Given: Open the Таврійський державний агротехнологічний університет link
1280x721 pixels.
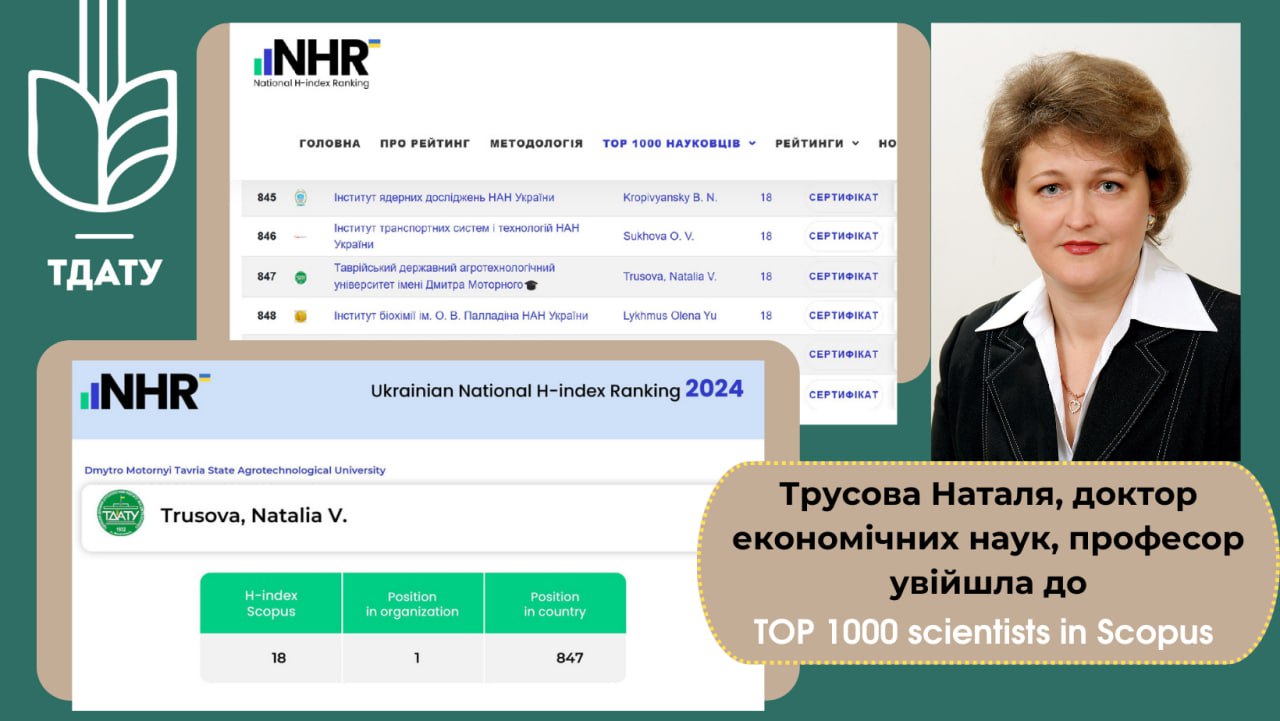Looking at the screenshot, I should click(445, 277).
